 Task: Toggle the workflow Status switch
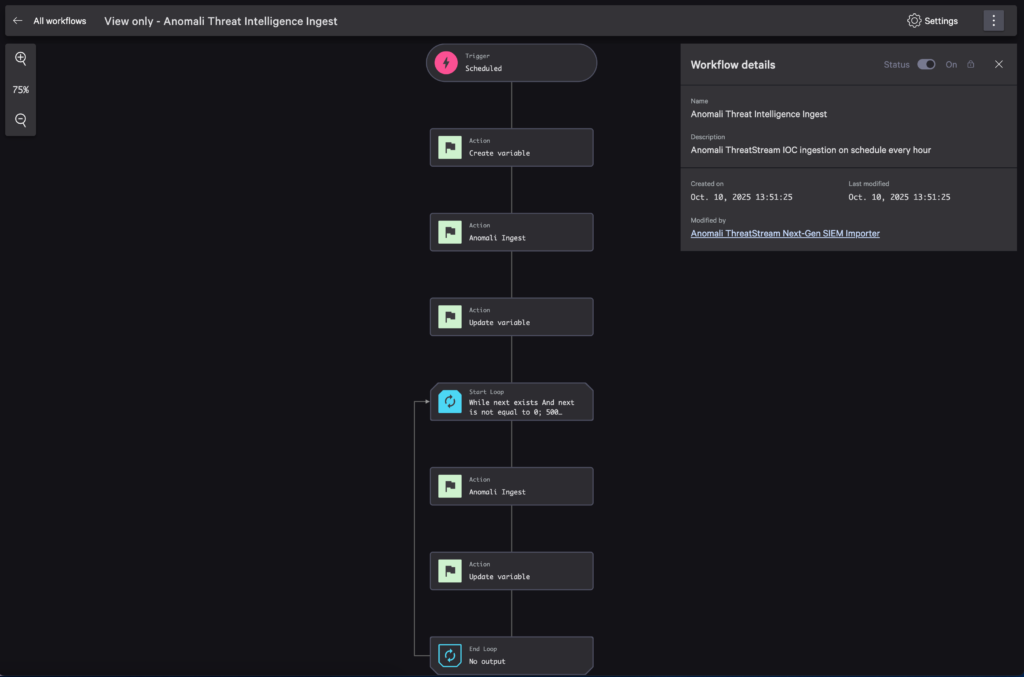(x=926, y=65)
